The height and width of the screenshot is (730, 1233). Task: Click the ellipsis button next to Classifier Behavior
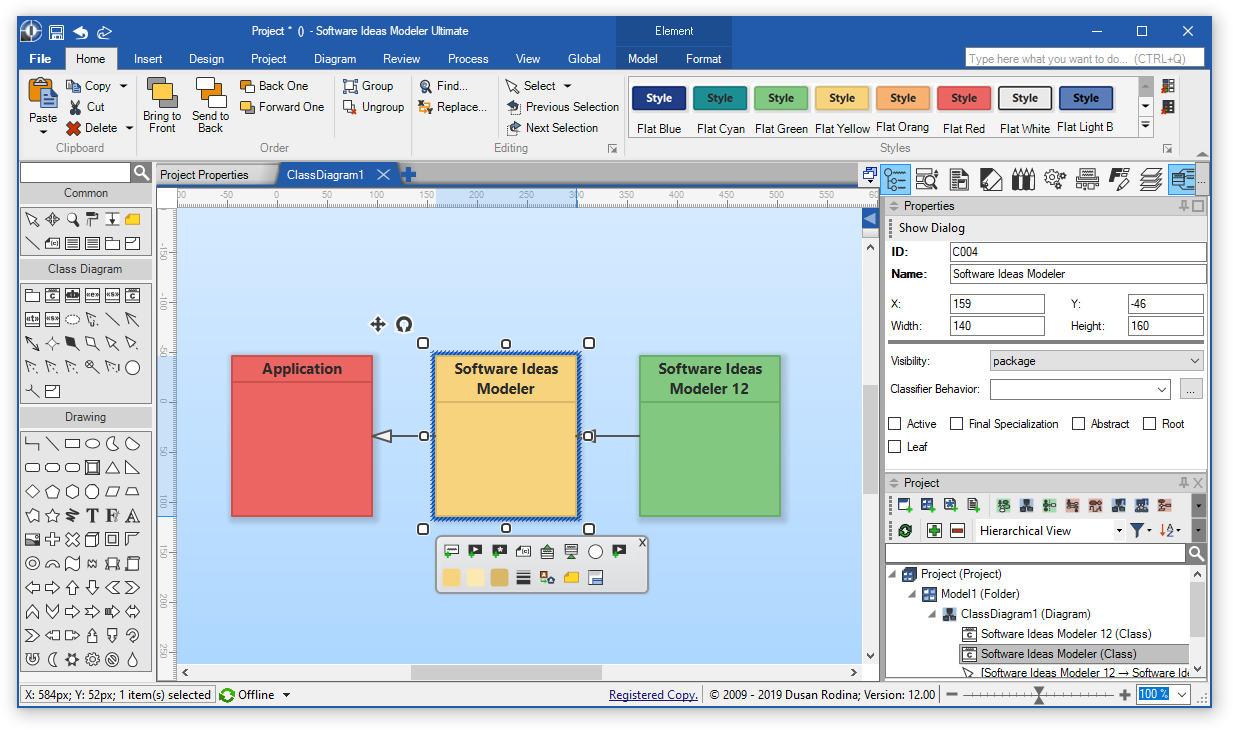(1189, 390)
